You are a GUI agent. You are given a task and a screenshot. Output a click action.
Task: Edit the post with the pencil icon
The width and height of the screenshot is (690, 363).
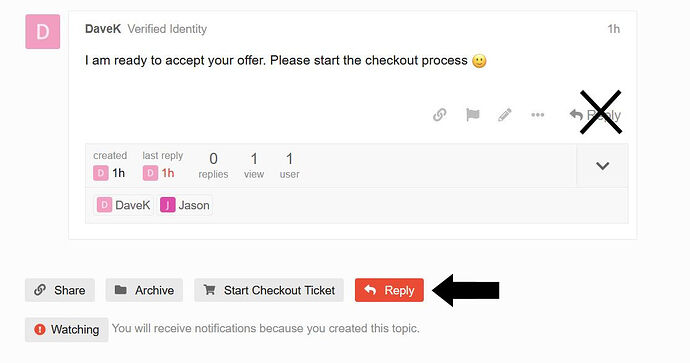coord(505,115)
